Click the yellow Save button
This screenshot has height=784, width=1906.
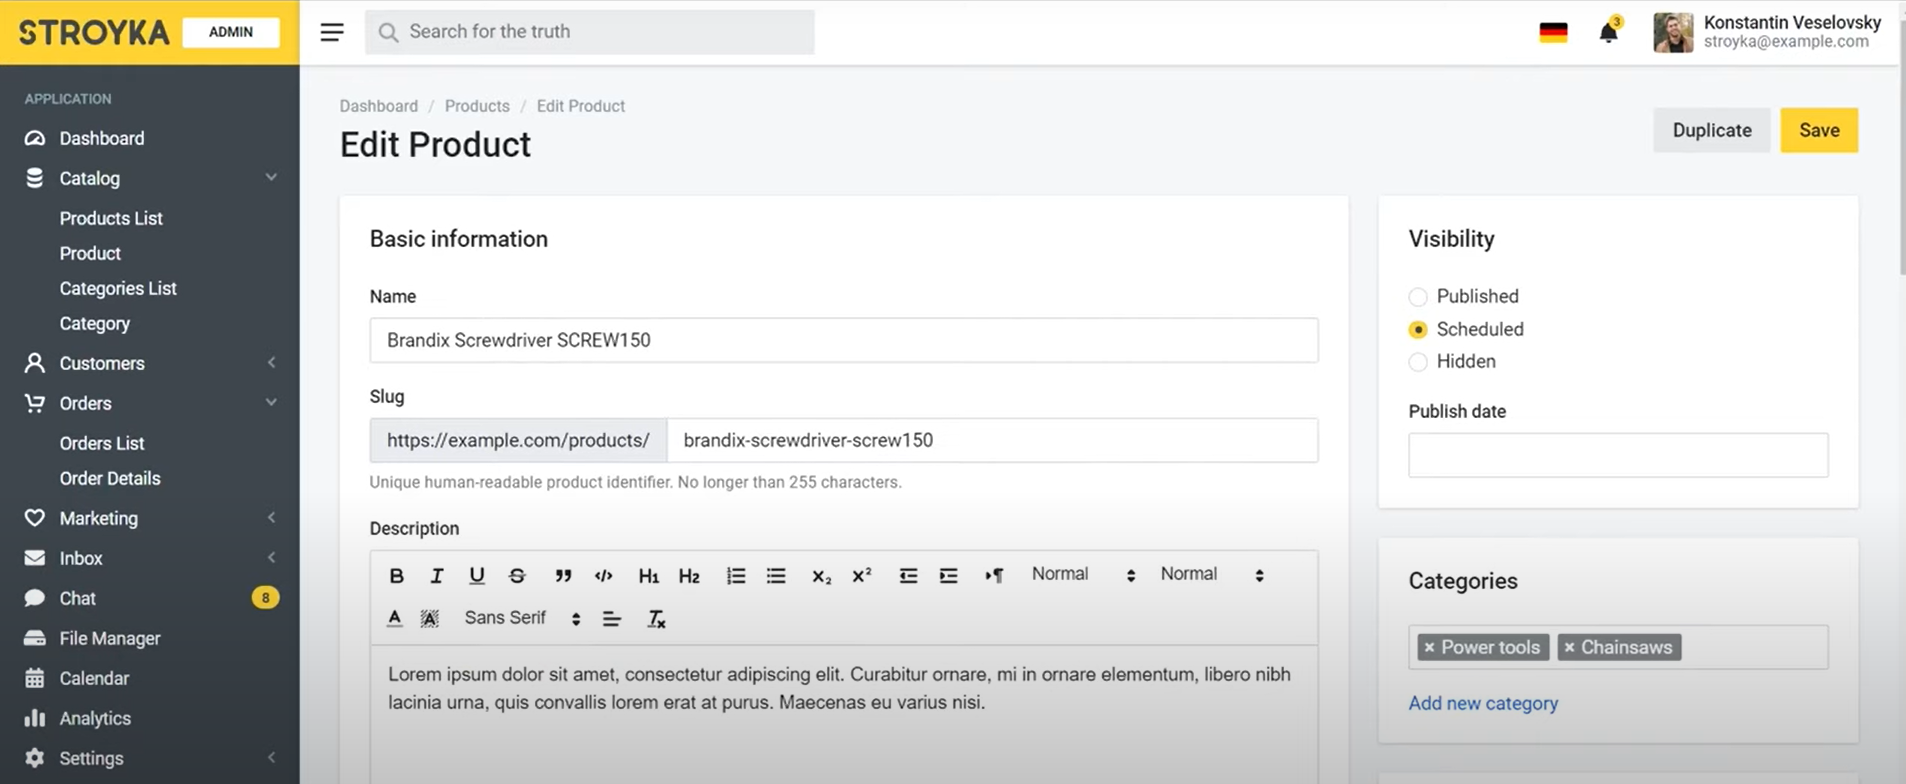1818,130
